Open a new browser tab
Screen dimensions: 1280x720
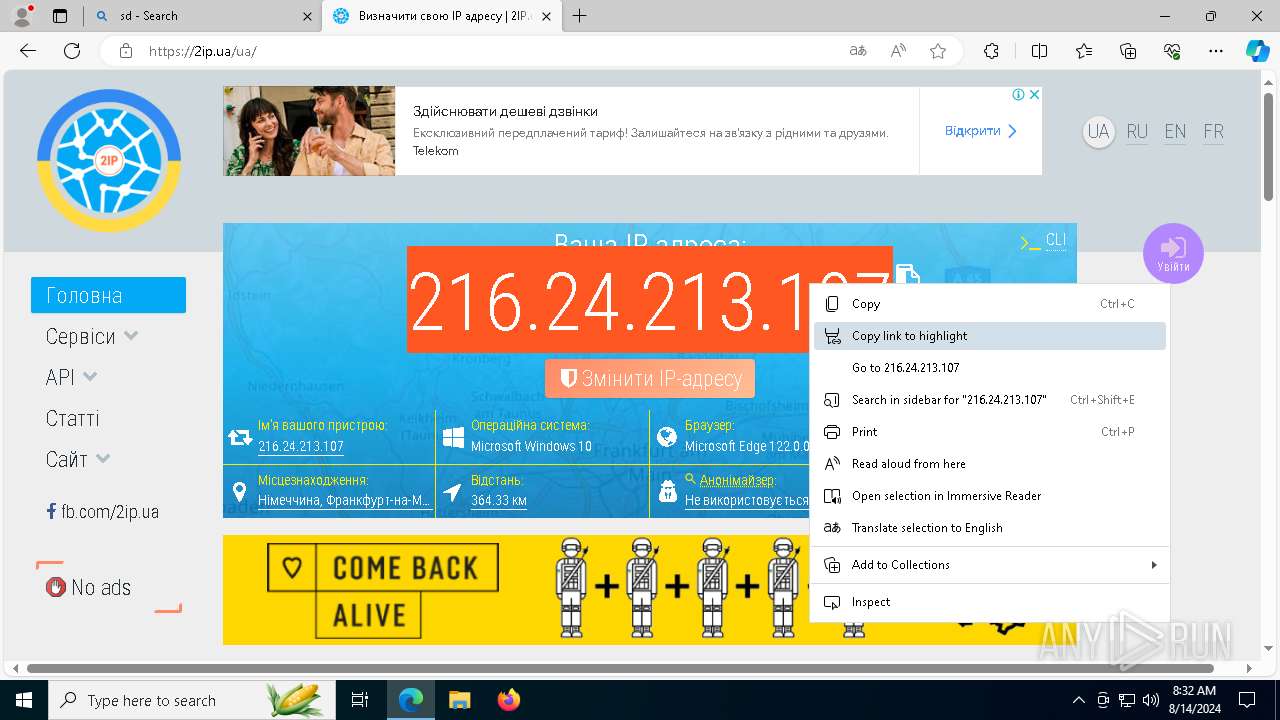coord(580,16)
